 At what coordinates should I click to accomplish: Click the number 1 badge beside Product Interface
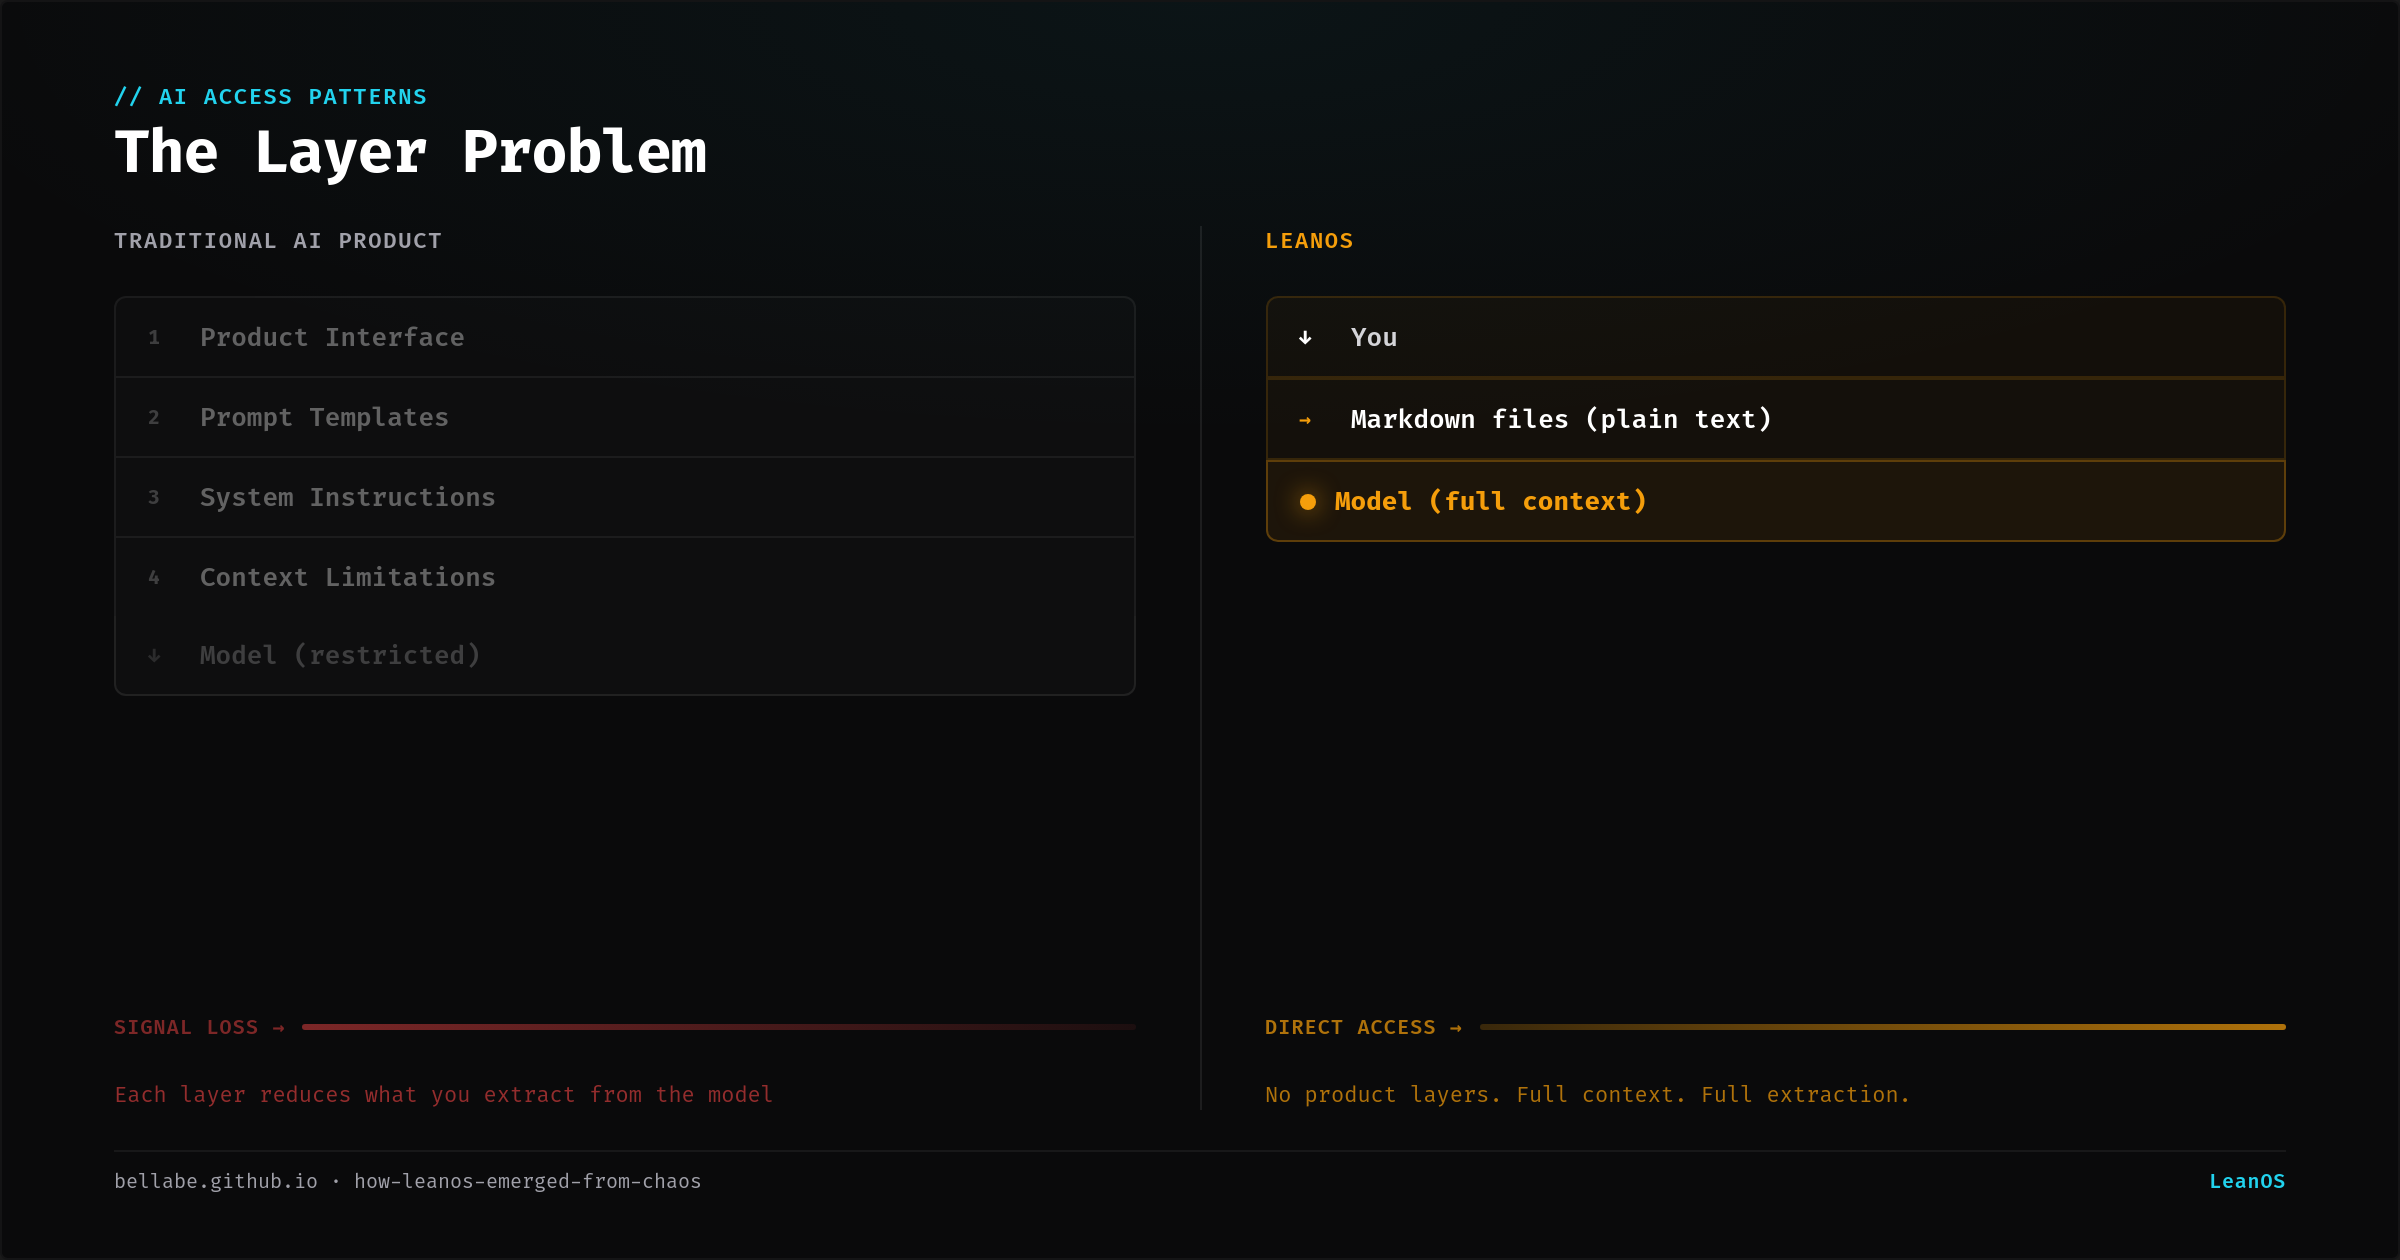(x=154, y=338)
